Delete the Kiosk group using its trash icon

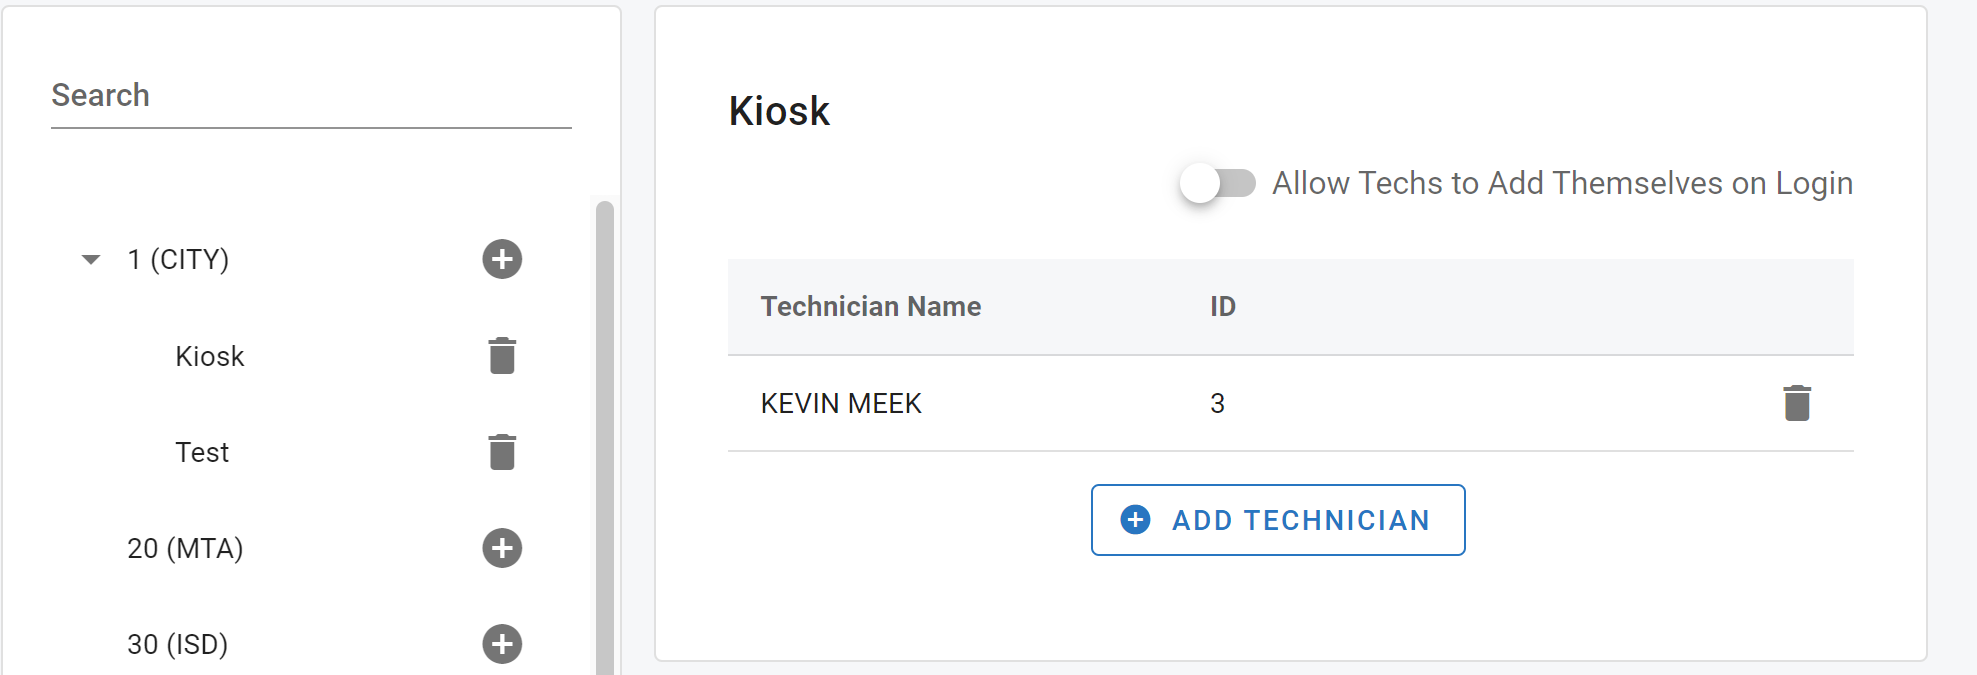[x=502, y=356]
